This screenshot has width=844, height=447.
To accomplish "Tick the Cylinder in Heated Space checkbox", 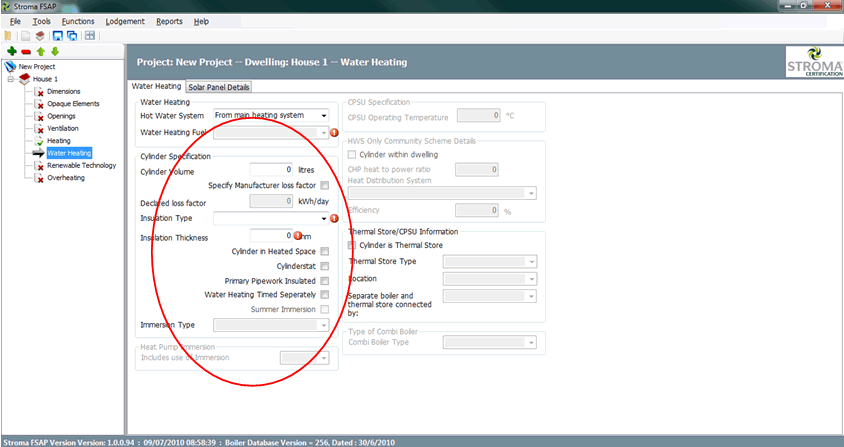I will tap(325, 252).
